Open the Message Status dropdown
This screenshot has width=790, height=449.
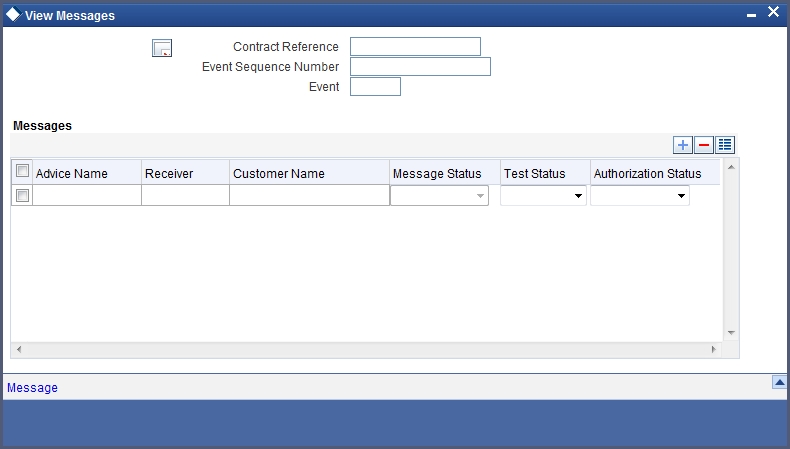pos(439,196)
